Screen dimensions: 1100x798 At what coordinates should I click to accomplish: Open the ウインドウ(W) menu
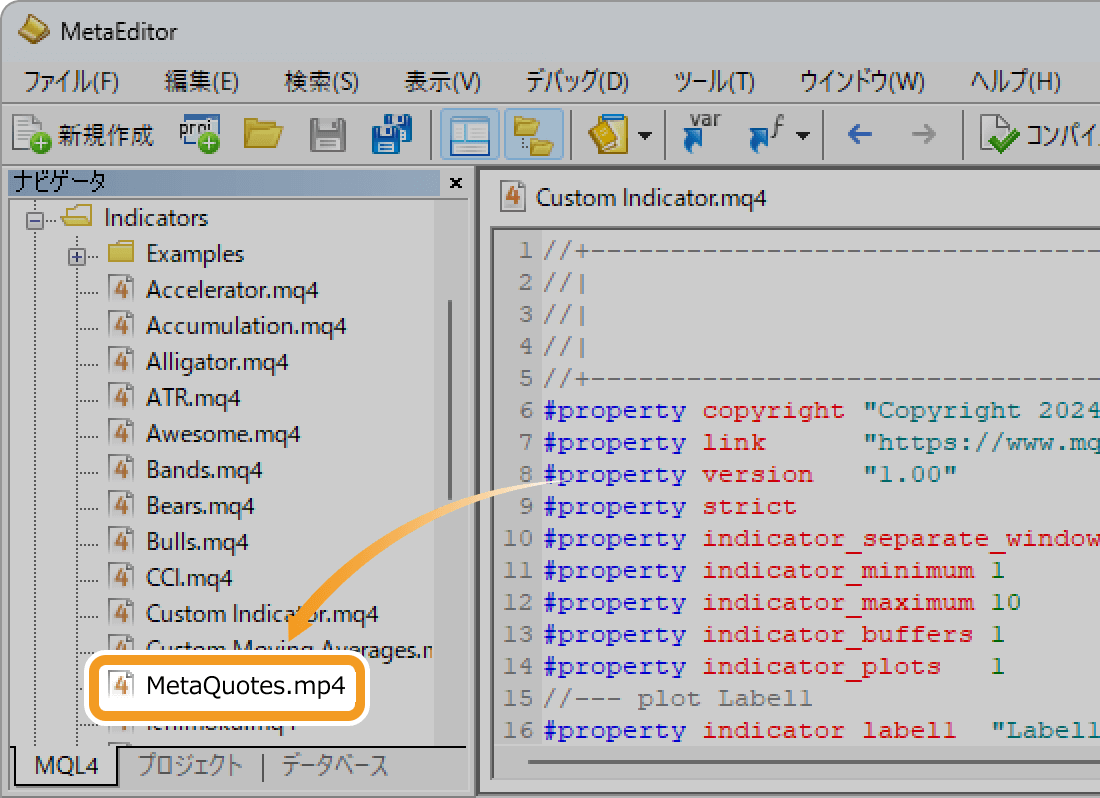click(862, 81)
